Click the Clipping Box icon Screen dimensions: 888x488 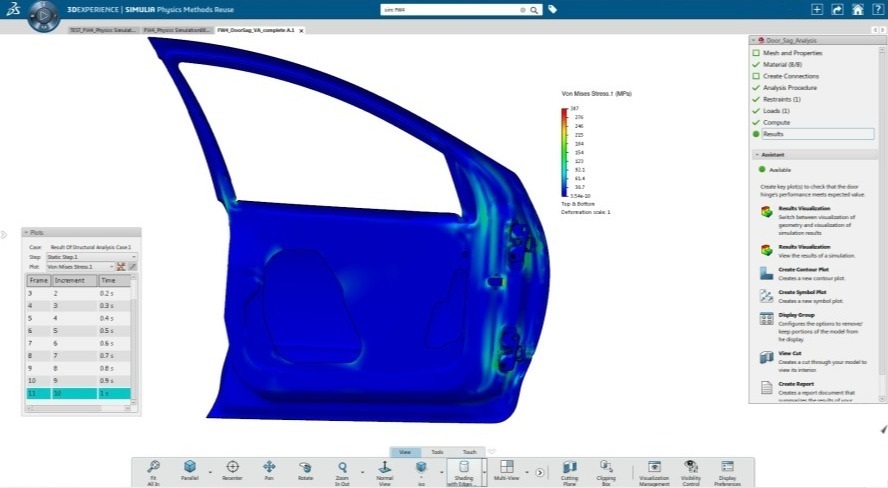[x=606, y=471]
